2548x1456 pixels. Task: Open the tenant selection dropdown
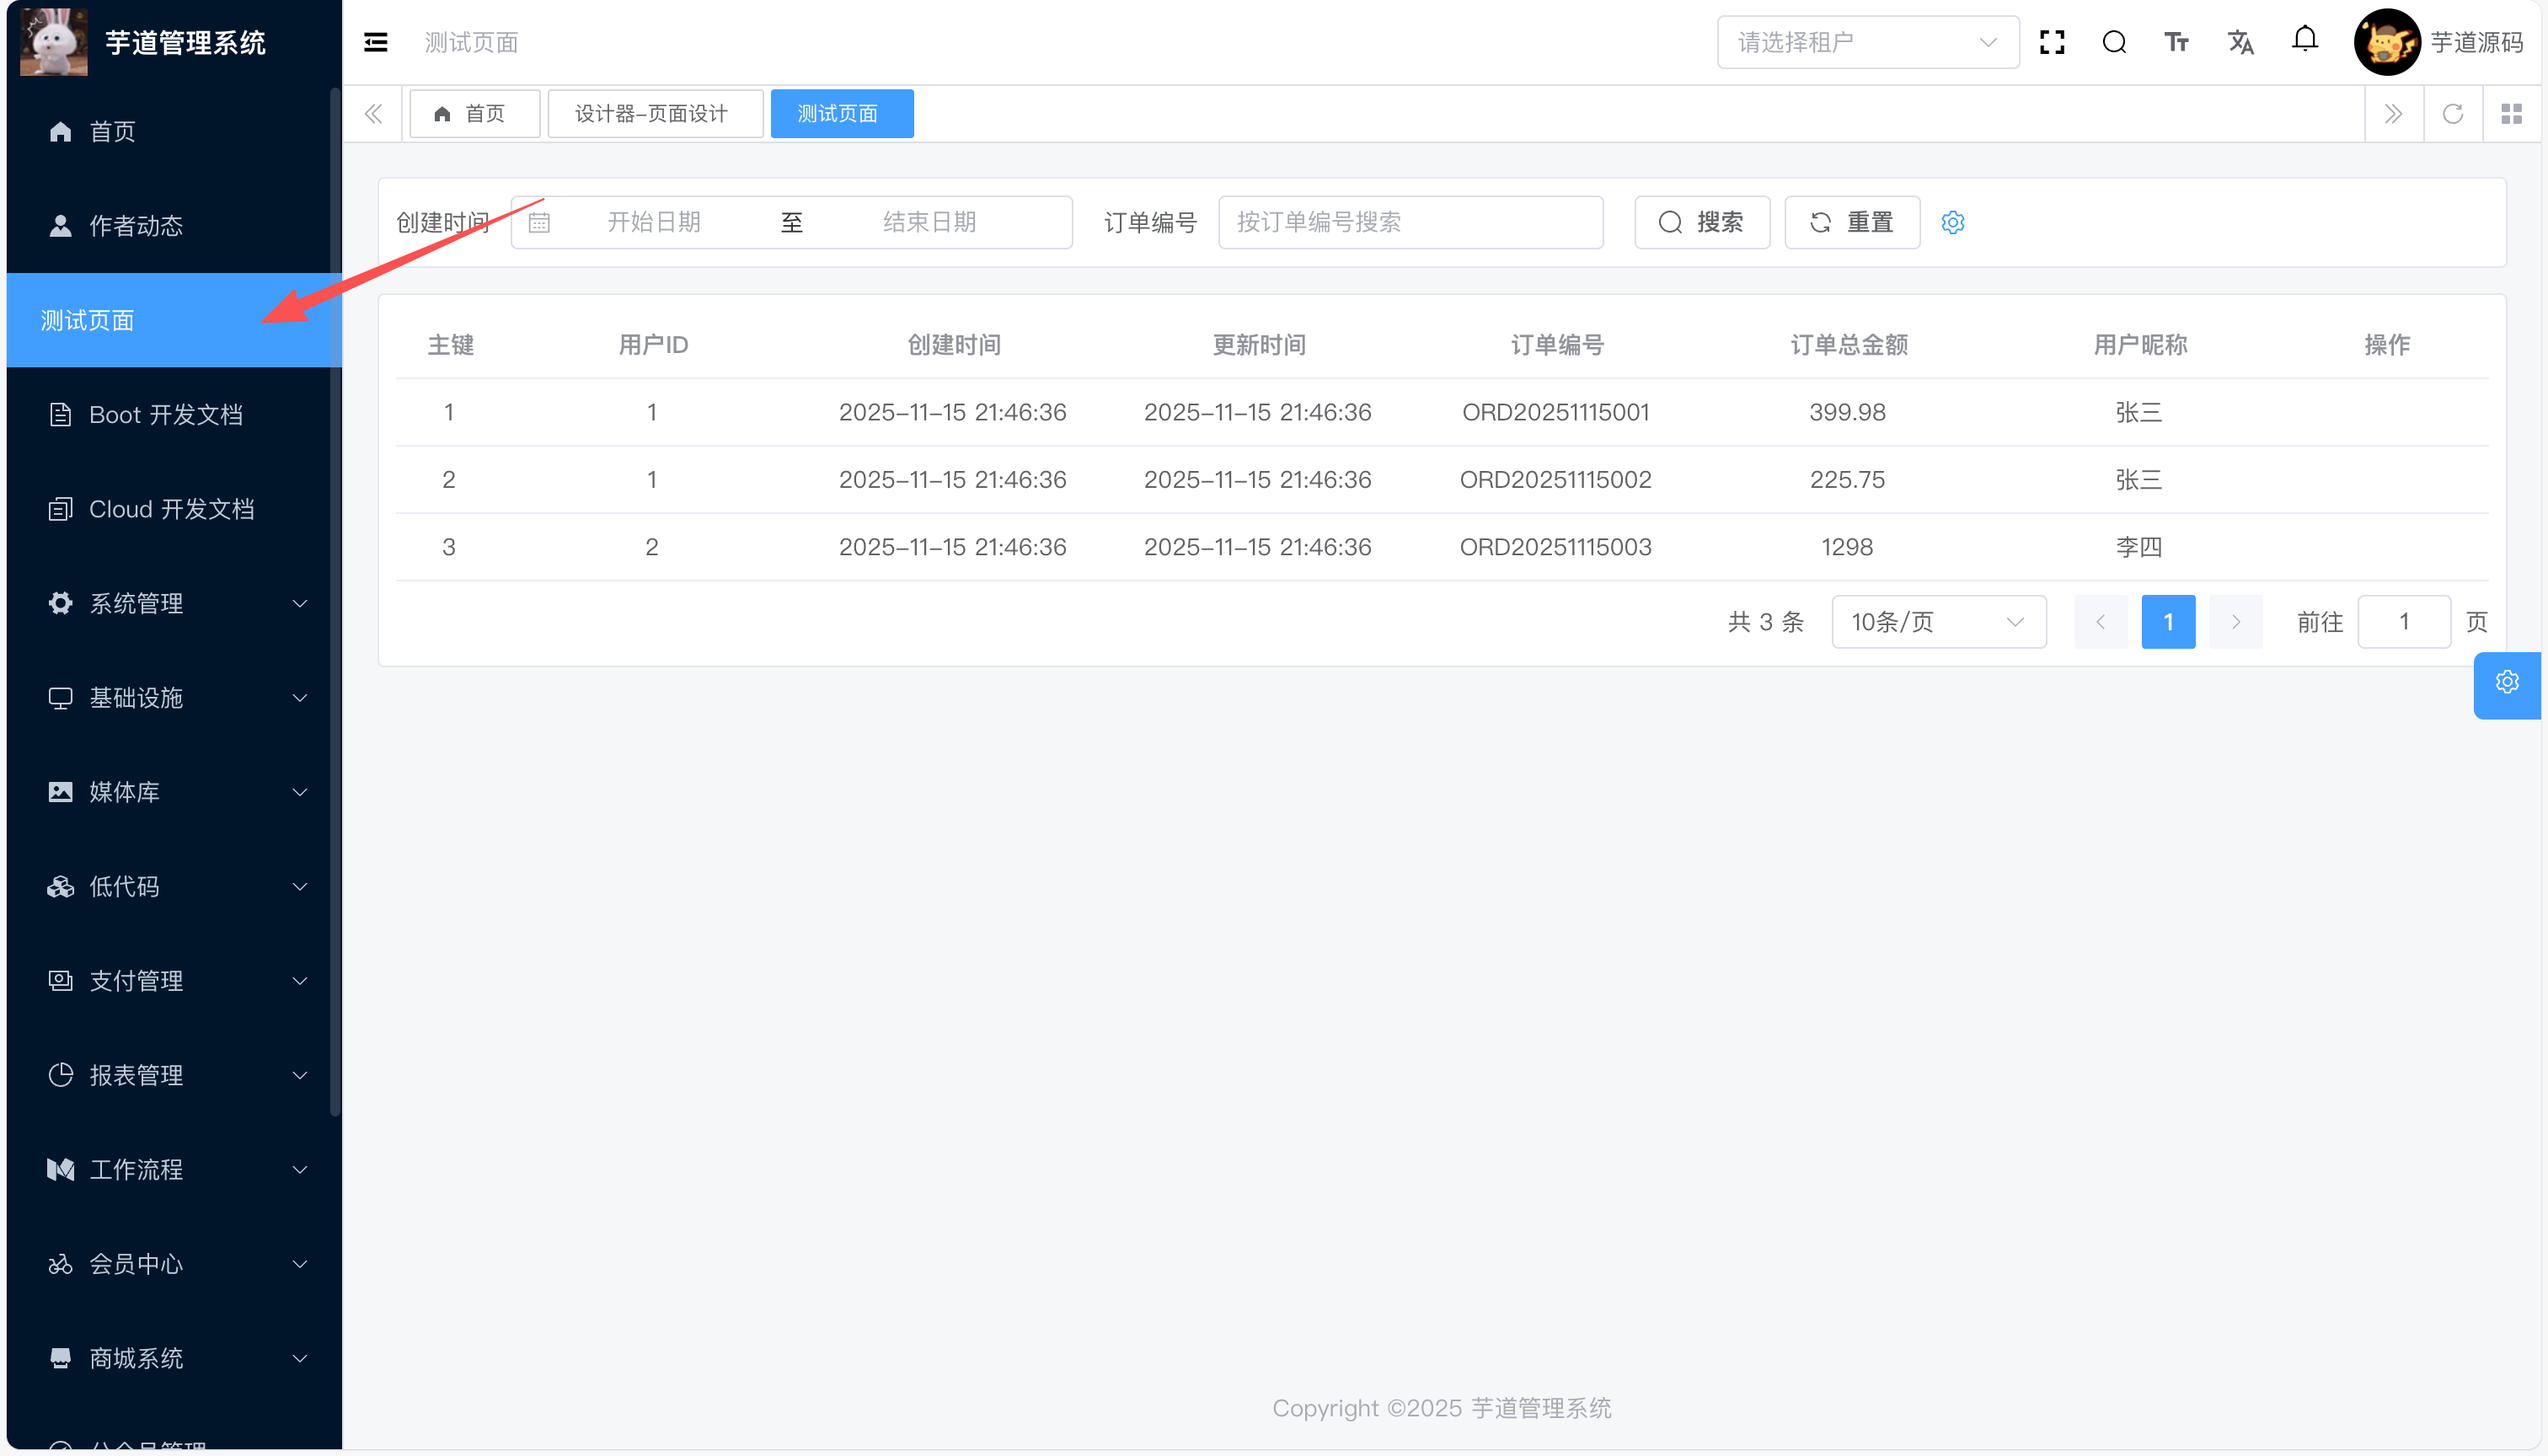pyautogui.click(x=1867, y=42)
